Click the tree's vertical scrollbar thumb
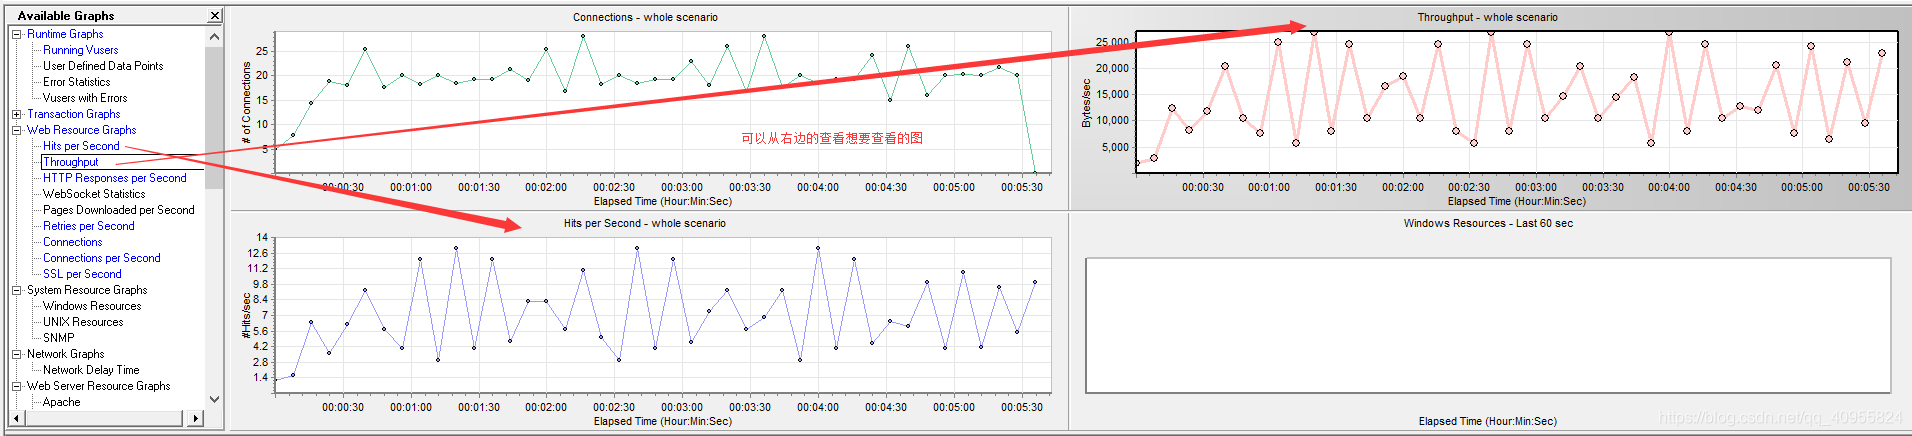Screen dimensions: 1912x436 click(214, 117)
